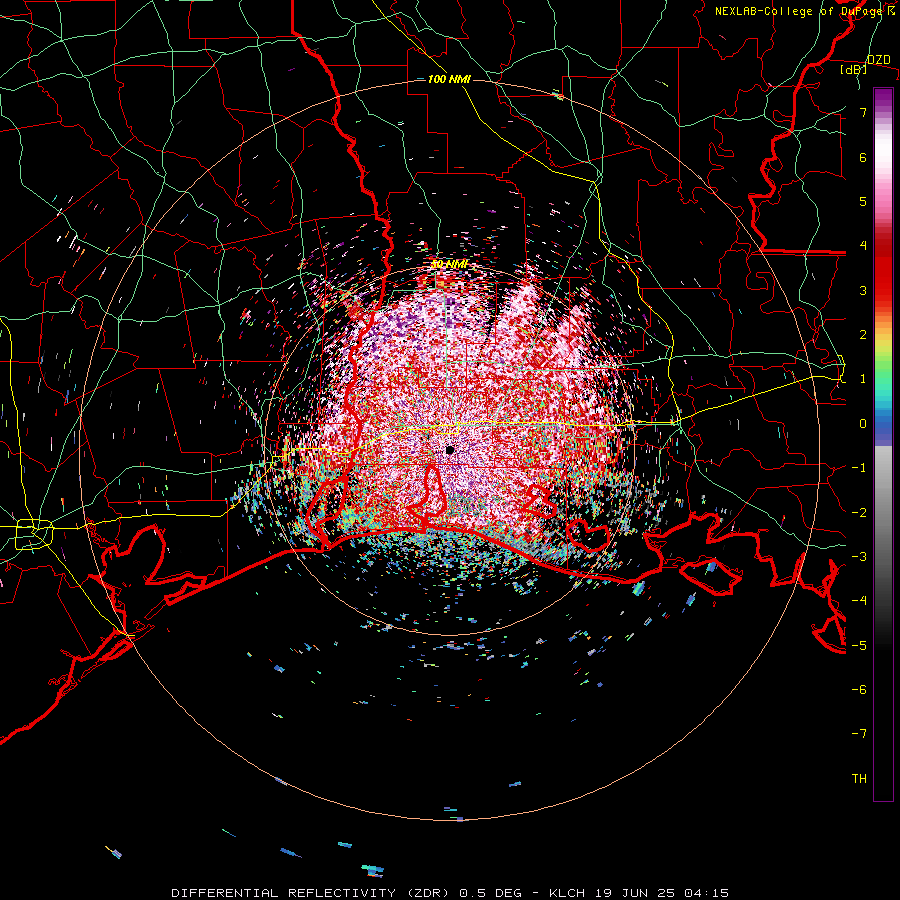Click the -1 dB value on color scale
Image resolution: width=900 pixels, height=900 pixels.
coord(859,468)
